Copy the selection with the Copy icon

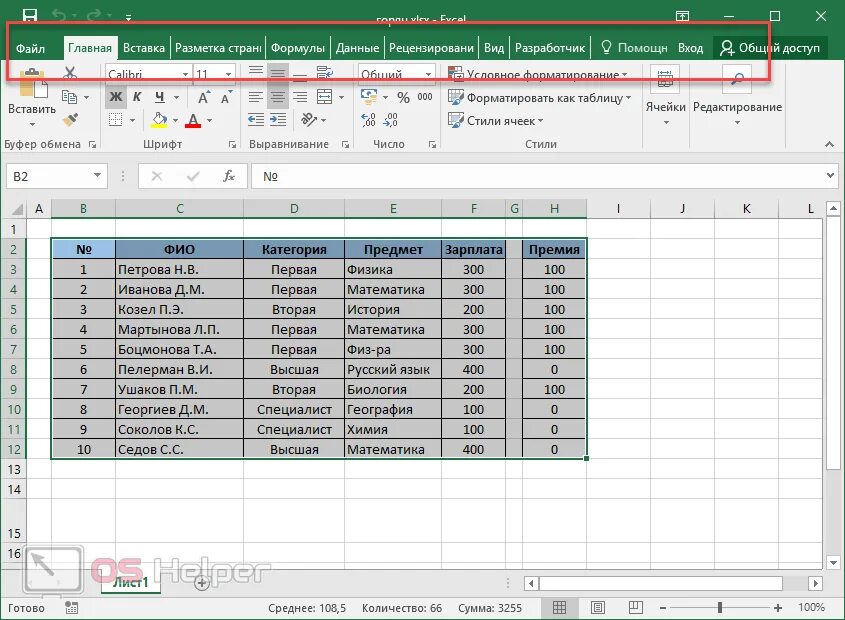click(69, 97)
